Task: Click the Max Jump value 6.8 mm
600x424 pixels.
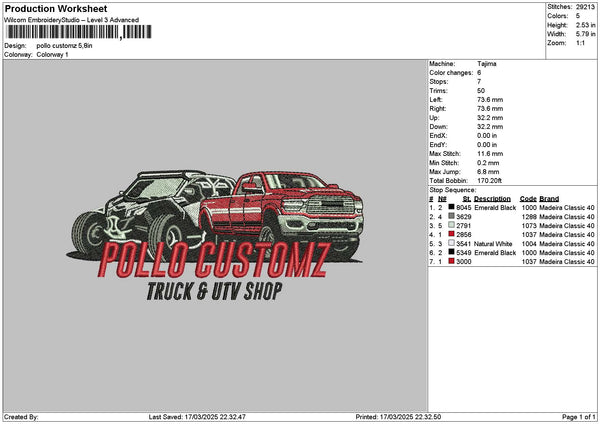Action: pyautogui.click(x=488, y=172)
